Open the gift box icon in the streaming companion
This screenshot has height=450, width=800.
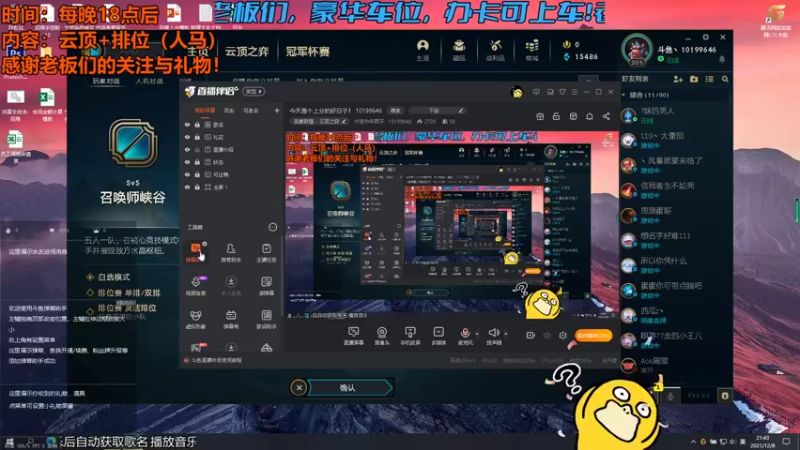coord(540,116)
